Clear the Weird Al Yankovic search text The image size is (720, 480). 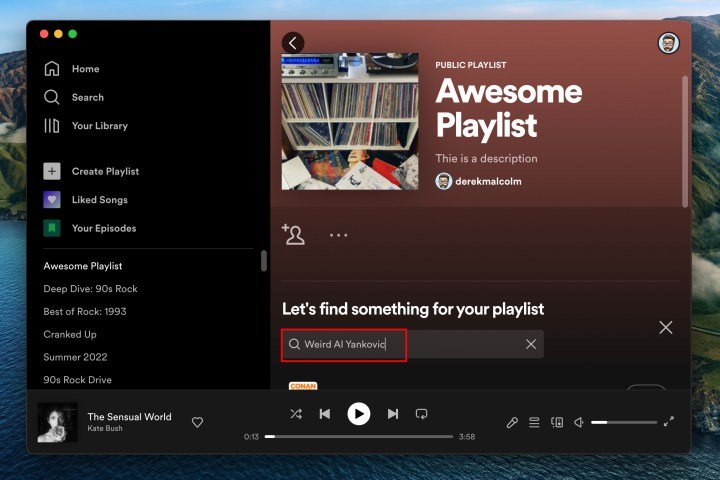531,344
